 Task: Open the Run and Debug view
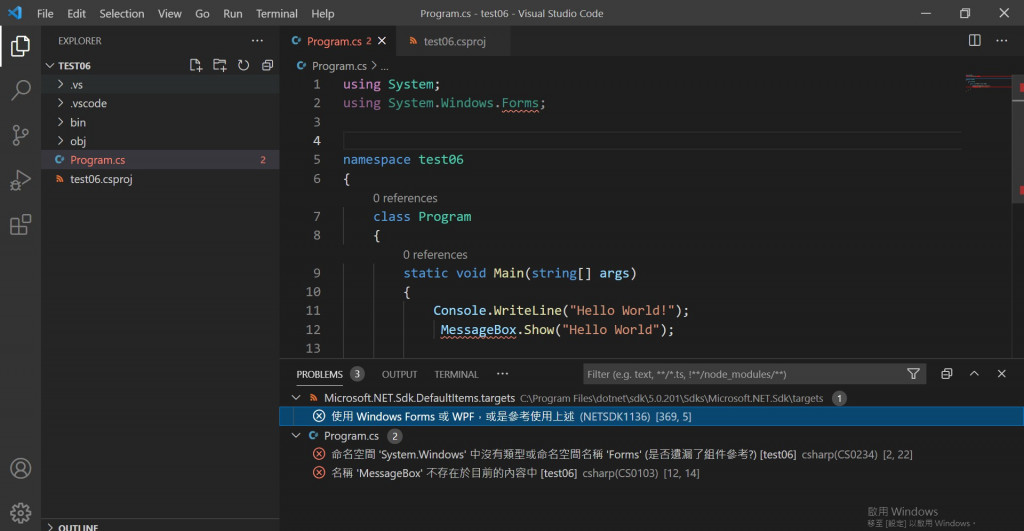tap(20, 181)
